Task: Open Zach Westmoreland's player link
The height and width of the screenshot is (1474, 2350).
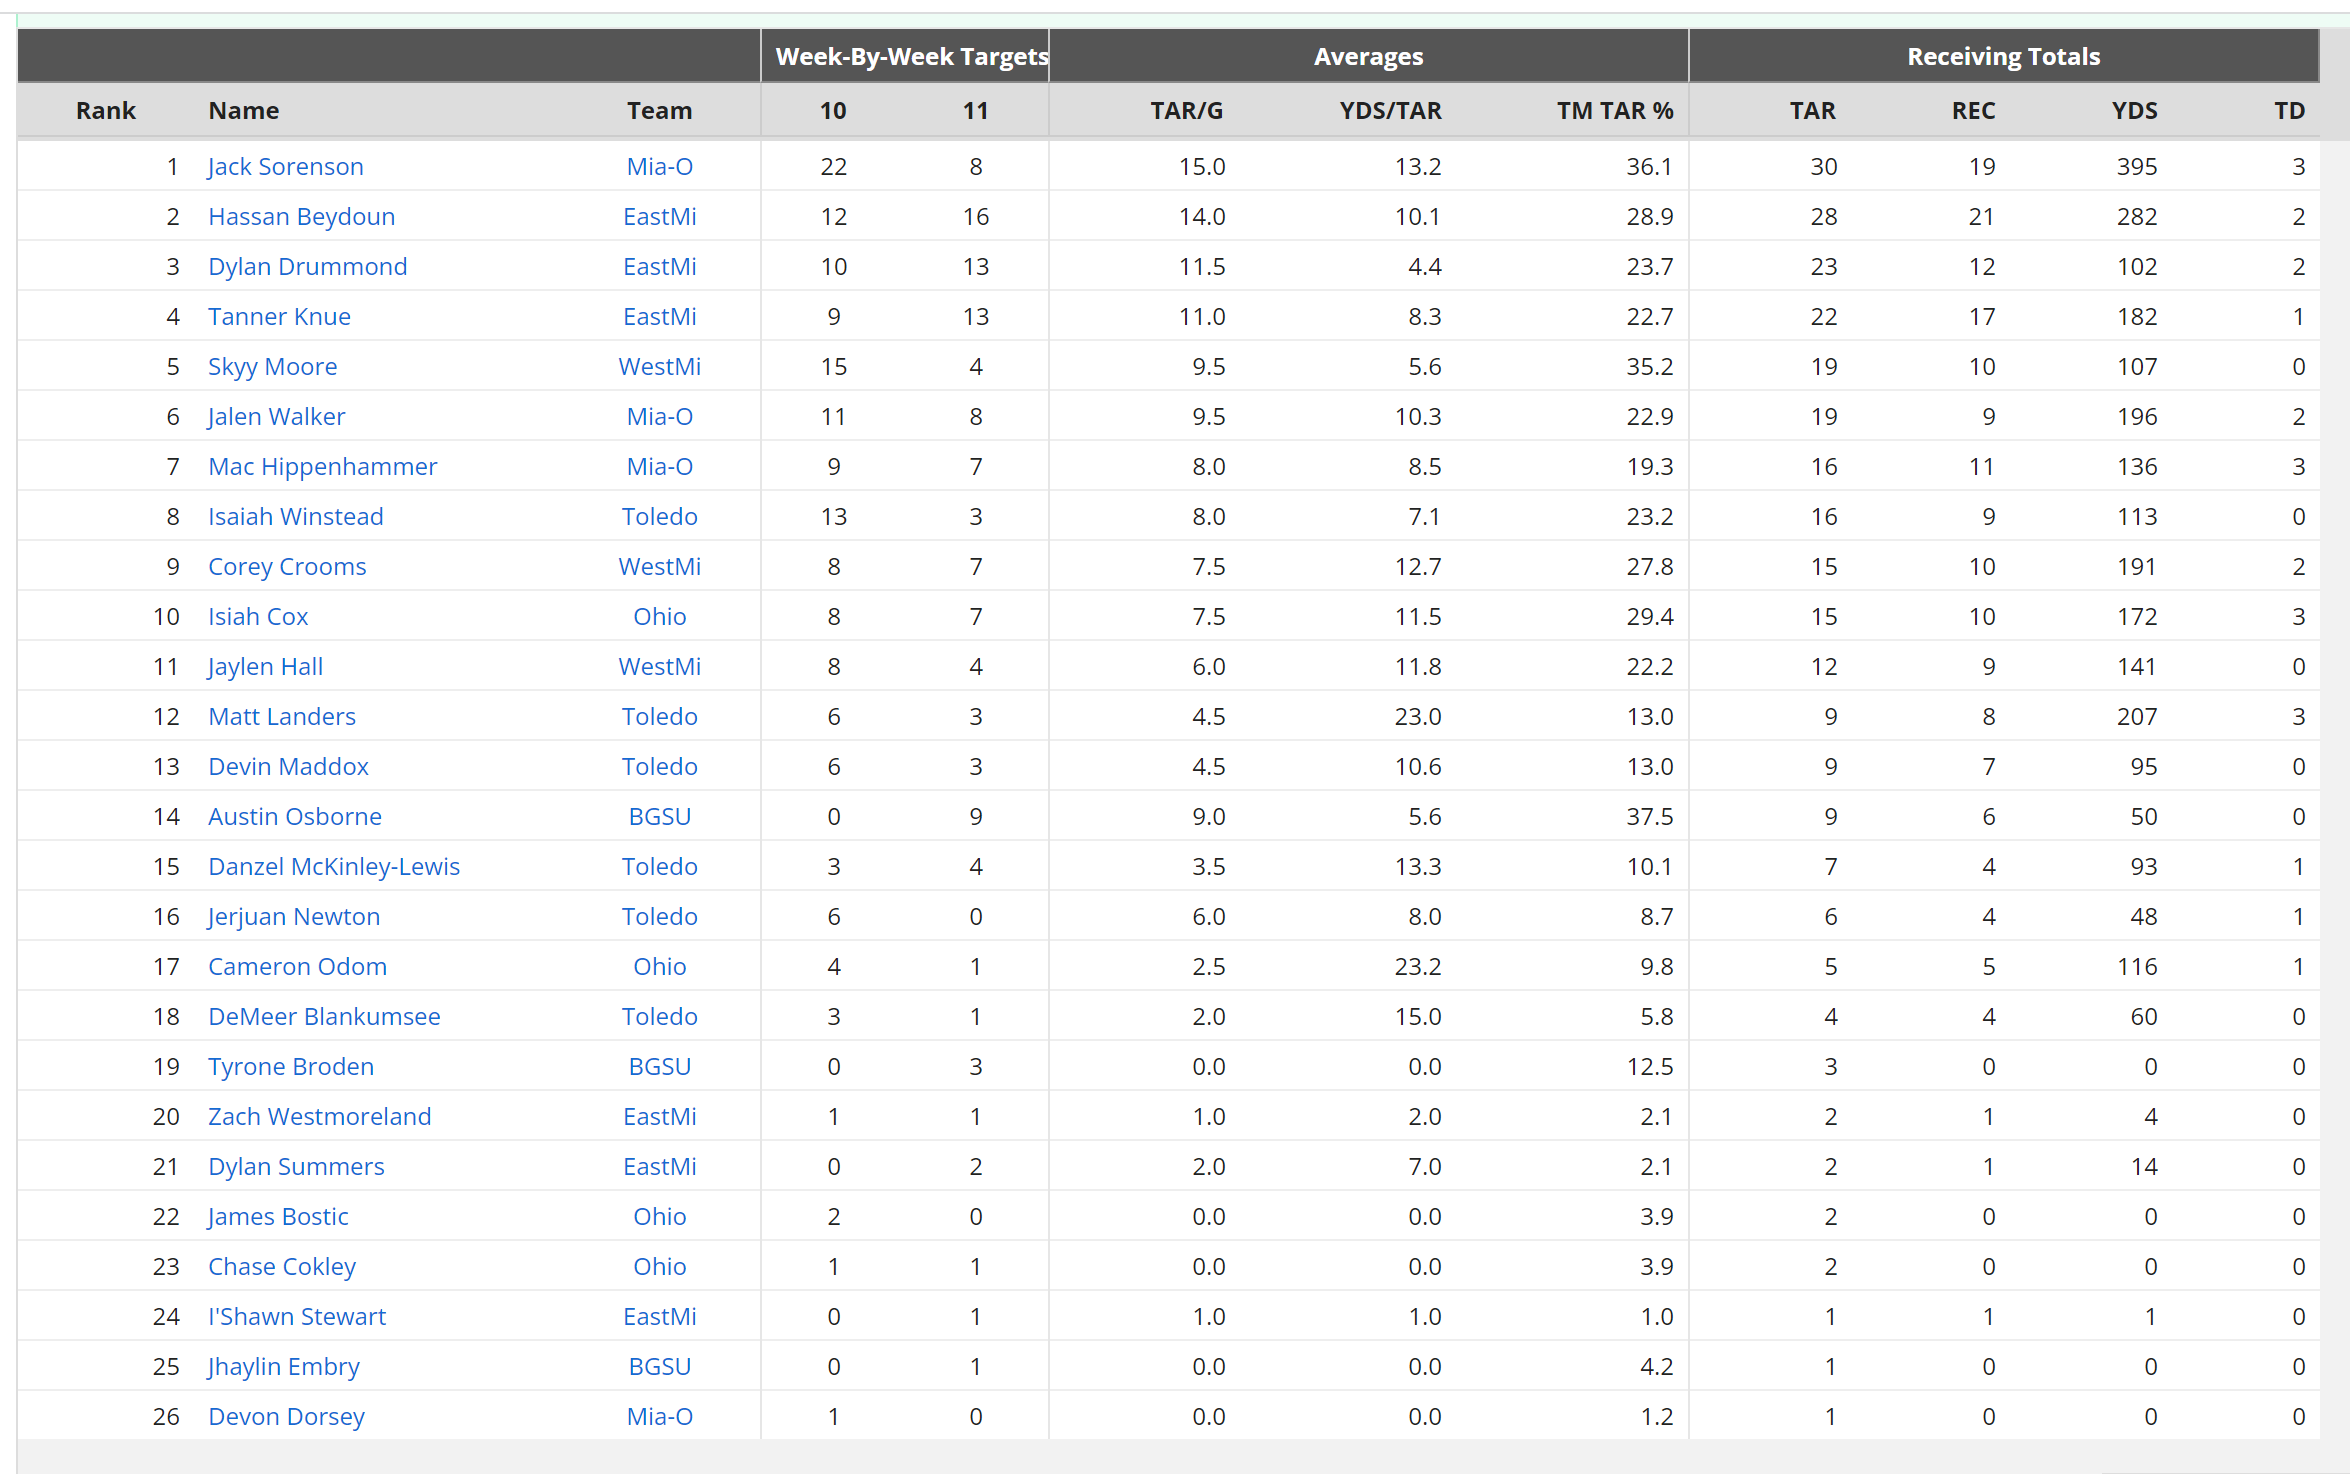Action: (x=319, y=1116)
